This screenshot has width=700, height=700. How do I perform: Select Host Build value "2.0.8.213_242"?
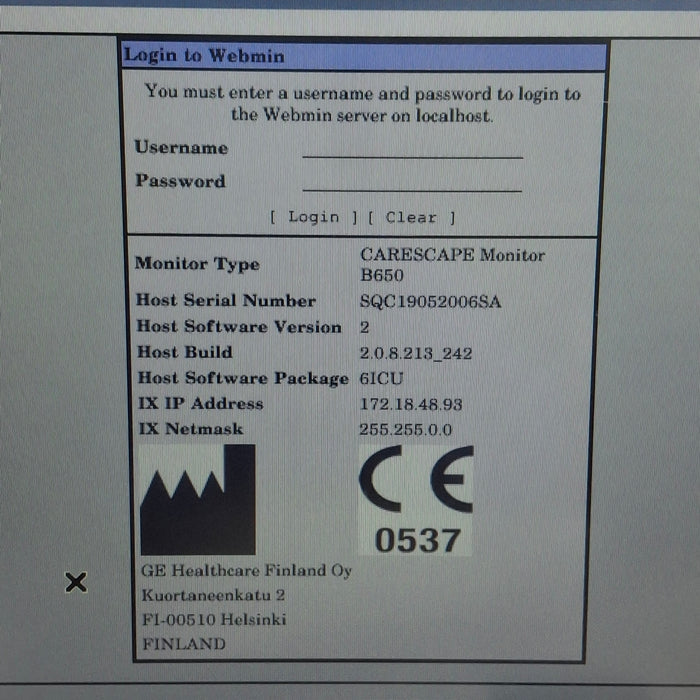point(416,354)
